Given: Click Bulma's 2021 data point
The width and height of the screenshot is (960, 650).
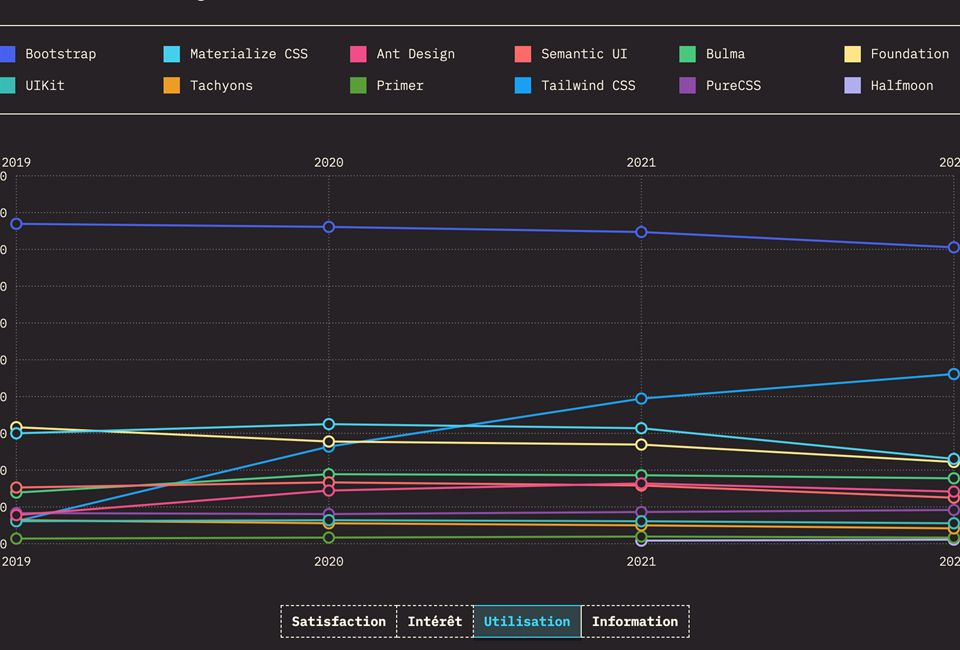Looking at the screenshot, I should pos(641,475).
